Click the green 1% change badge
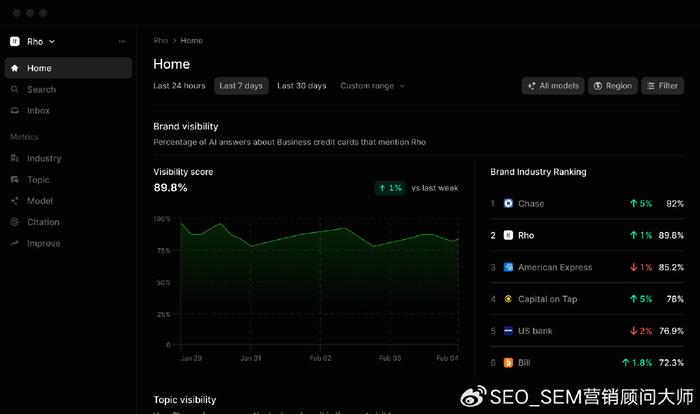This screenshot has height=414, width=700. (390, 188)
